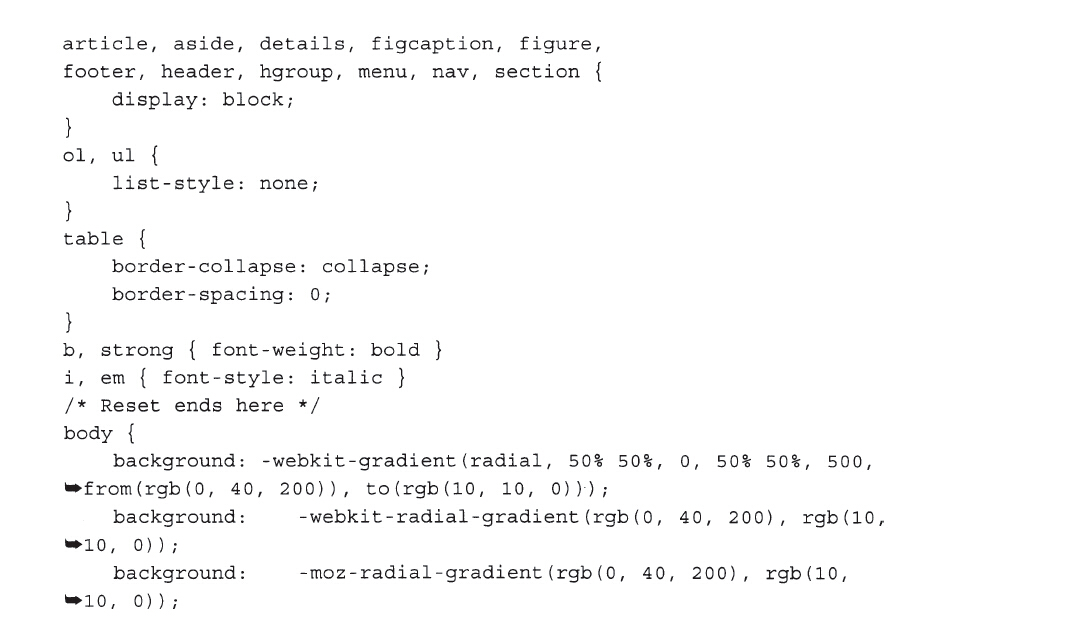Click the continuation arrow before from(rgb
Screen dimensions: 1091x623
72,489
